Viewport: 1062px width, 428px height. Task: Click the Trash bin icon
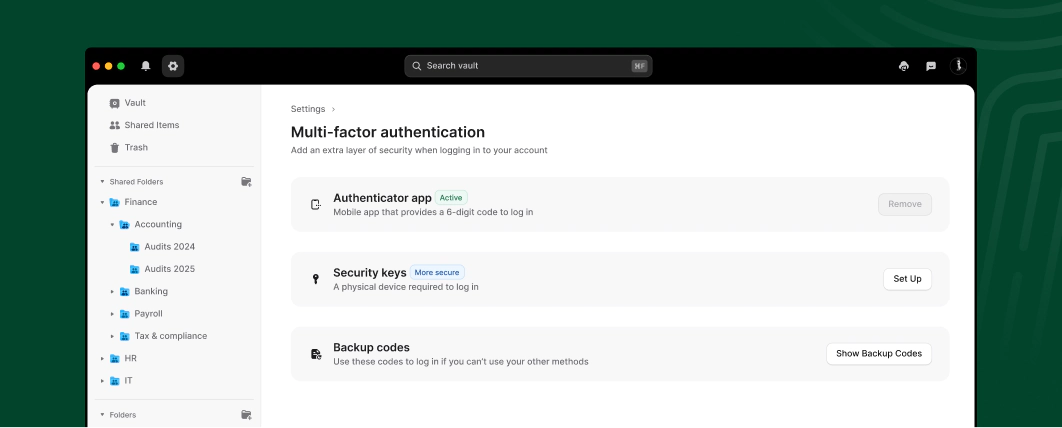114,148
